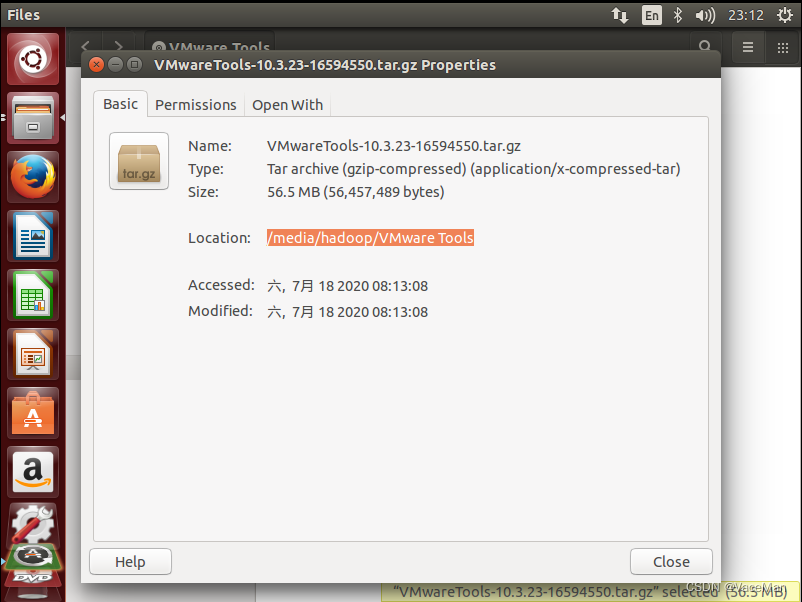The height and width of the screenshot is (602, 802).
Task: Launch LibreOffice Impress from the dock
Action: click(32, 354)
